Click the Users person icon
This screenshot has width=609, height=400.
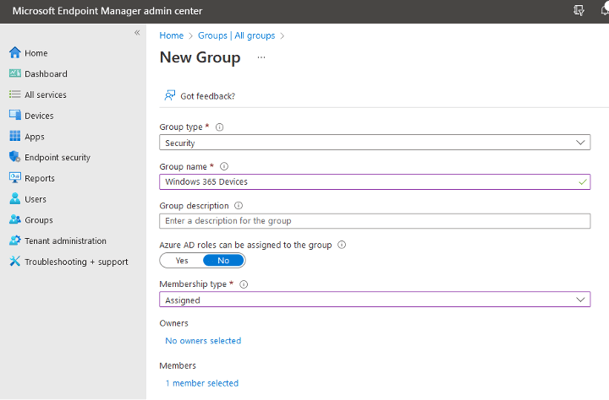[x=15, y=198]
